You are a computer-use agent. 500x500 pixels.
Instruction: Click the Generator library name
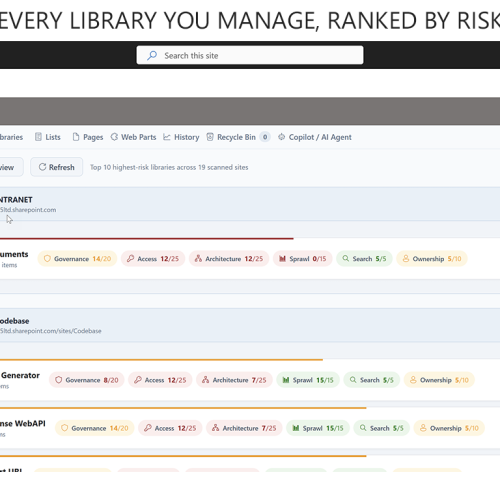pos(20,375)
